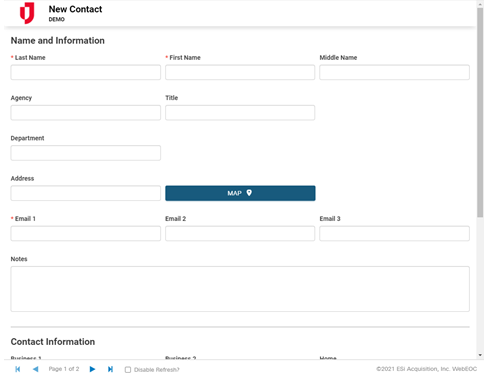Click the red shield logo in header
This screenshot has height=380, width=489.
[27, 13]
